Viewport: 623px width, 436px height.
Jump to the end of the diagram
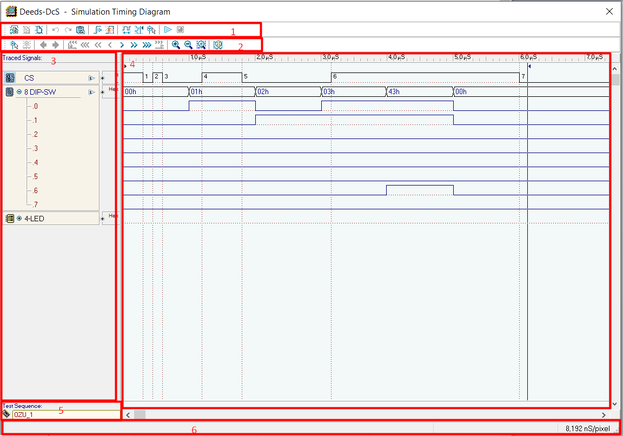click(159, 45)
